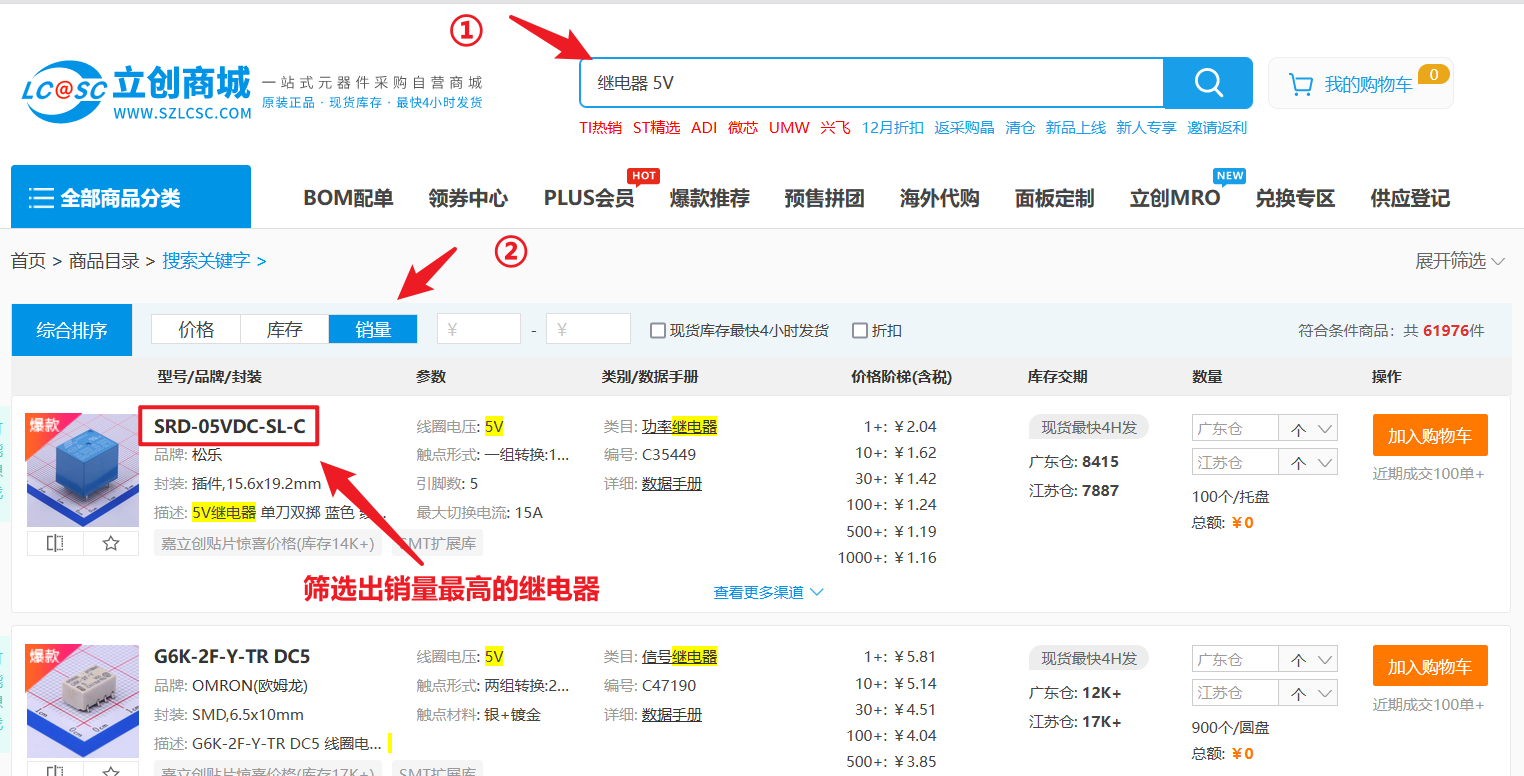Image resolution: width=1524 pixels, height=776 pixels.
Task: Open 数据手册 for G6K-2F-Y-TR DC5
Action: pos(672,715)
